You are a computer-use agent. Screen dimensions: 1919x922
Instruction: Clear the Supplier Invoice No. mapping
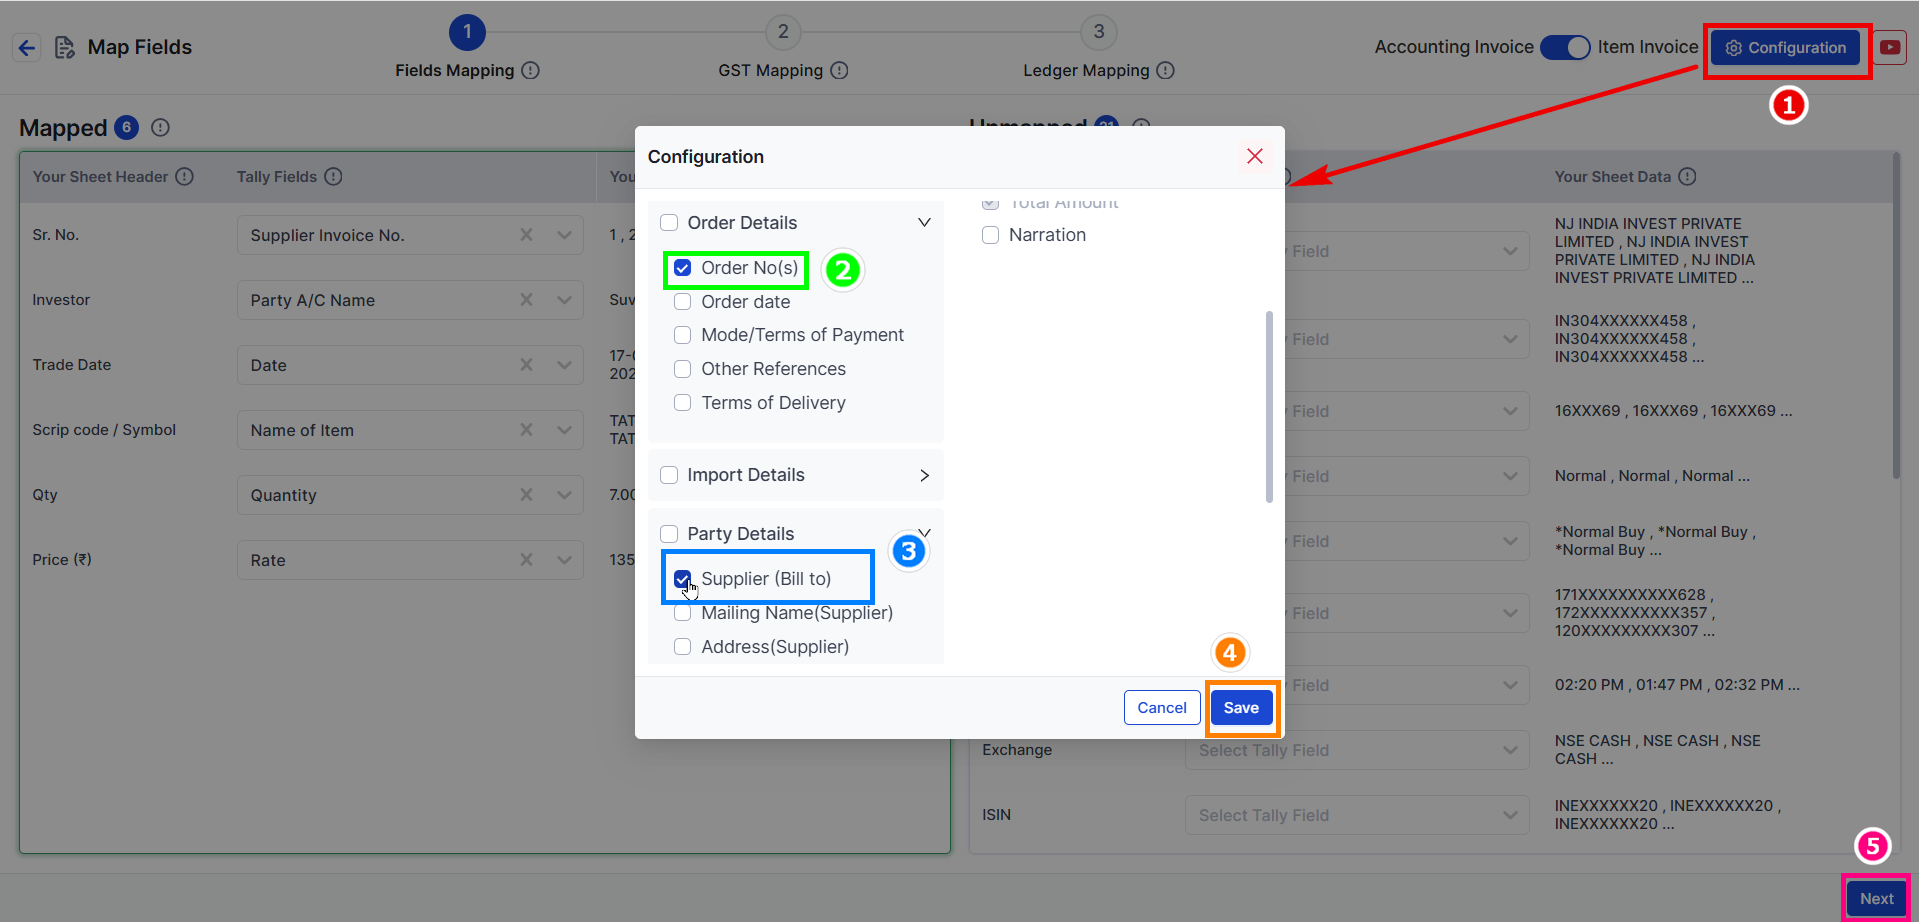[x=526, y=235]
